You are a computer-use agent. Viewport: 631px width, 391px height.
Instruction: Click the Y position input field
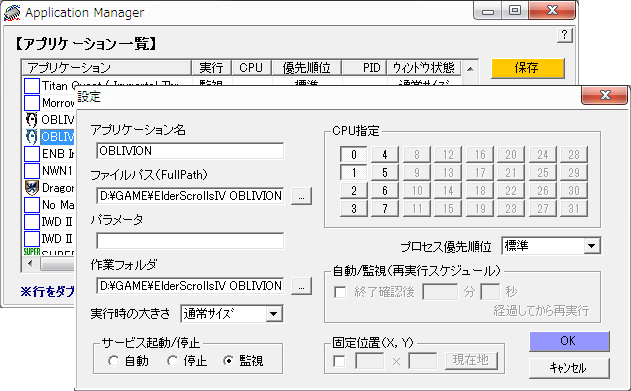coord(423,361)
